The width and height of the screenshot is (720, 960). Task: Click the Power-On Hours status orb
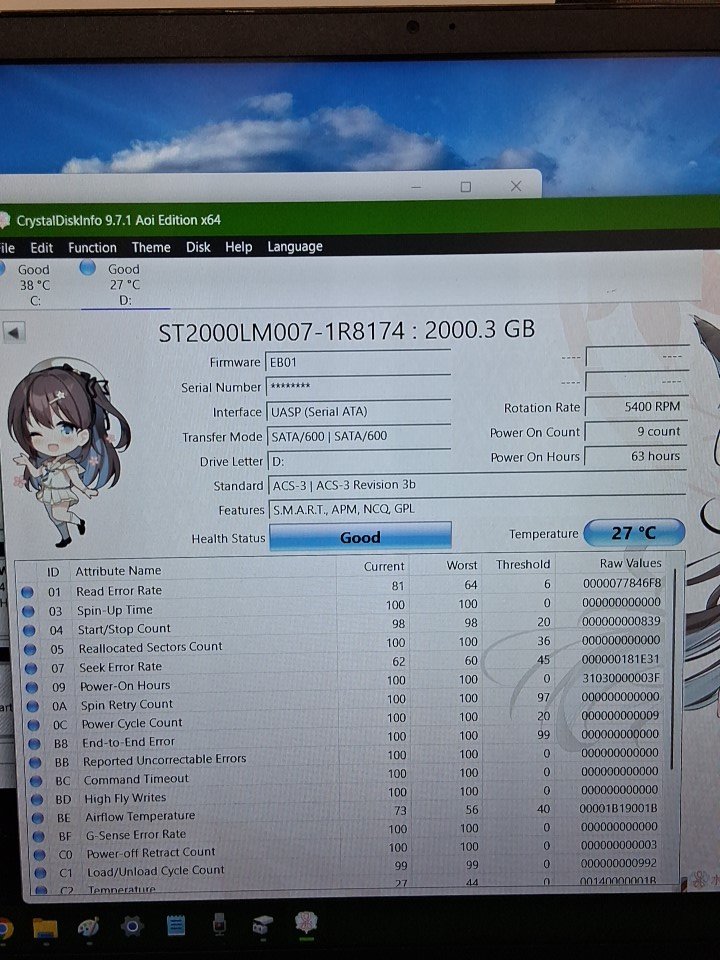[32, 687]
